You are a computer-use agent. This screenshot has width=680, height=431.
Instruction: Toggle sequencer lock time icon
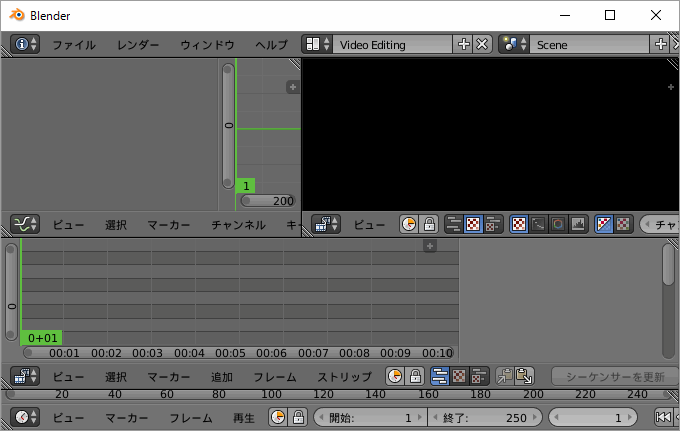tap(415, 376)
